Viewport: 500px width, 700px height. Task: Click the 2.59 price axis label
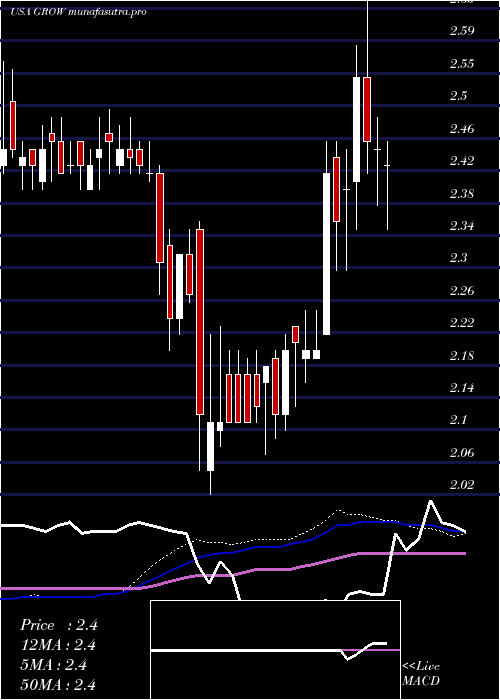point(462,31)
